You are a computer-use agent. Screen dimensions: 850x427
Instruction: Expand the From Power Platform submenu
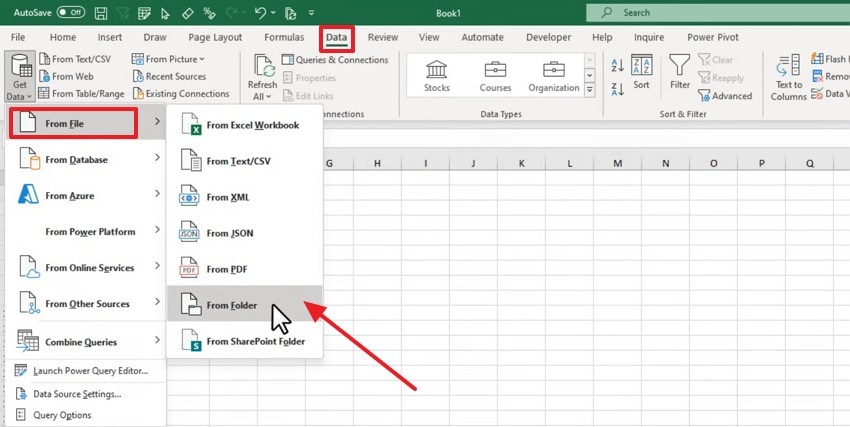click(86, 231)
